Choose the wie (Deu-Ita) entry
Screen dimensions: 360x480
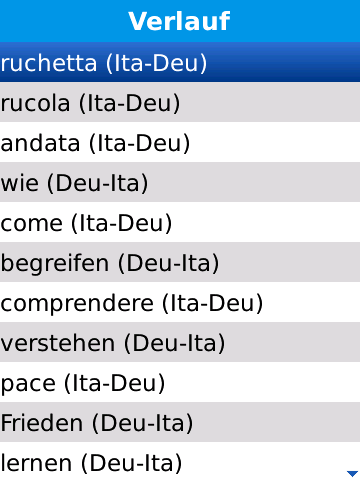180,182
